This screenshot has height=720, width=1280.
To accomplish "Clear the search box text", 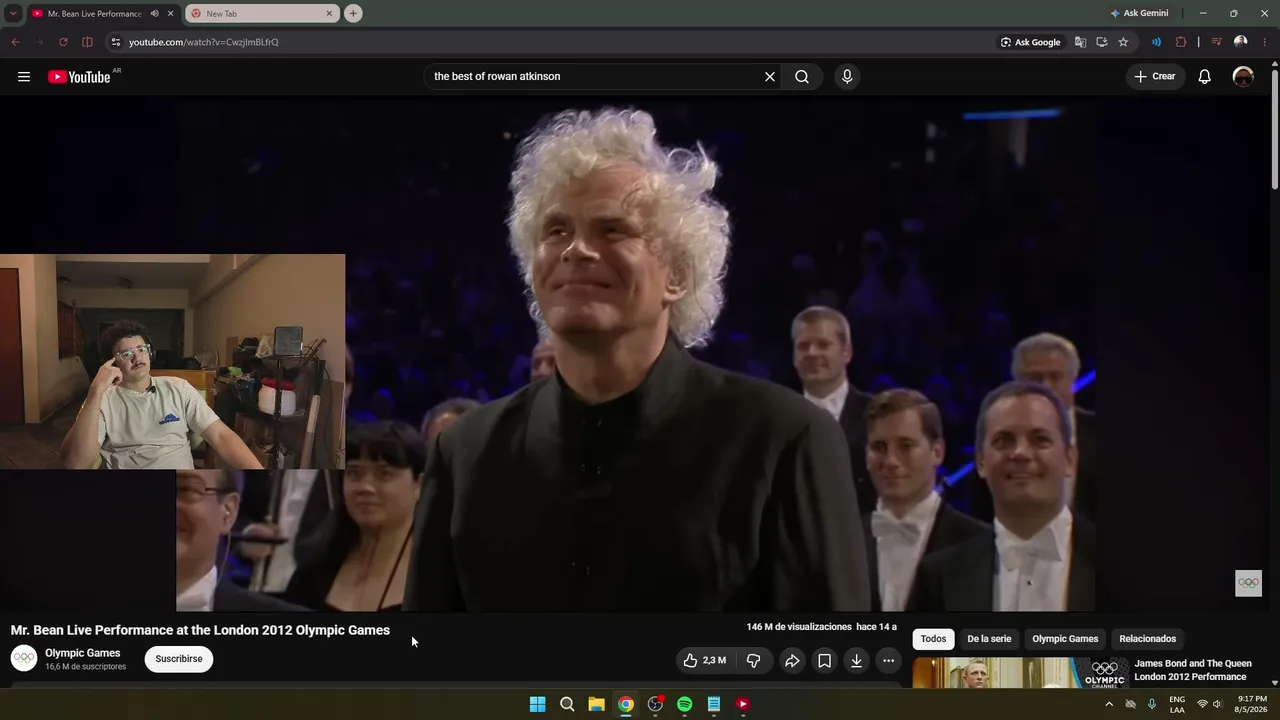I will (770, 77).
